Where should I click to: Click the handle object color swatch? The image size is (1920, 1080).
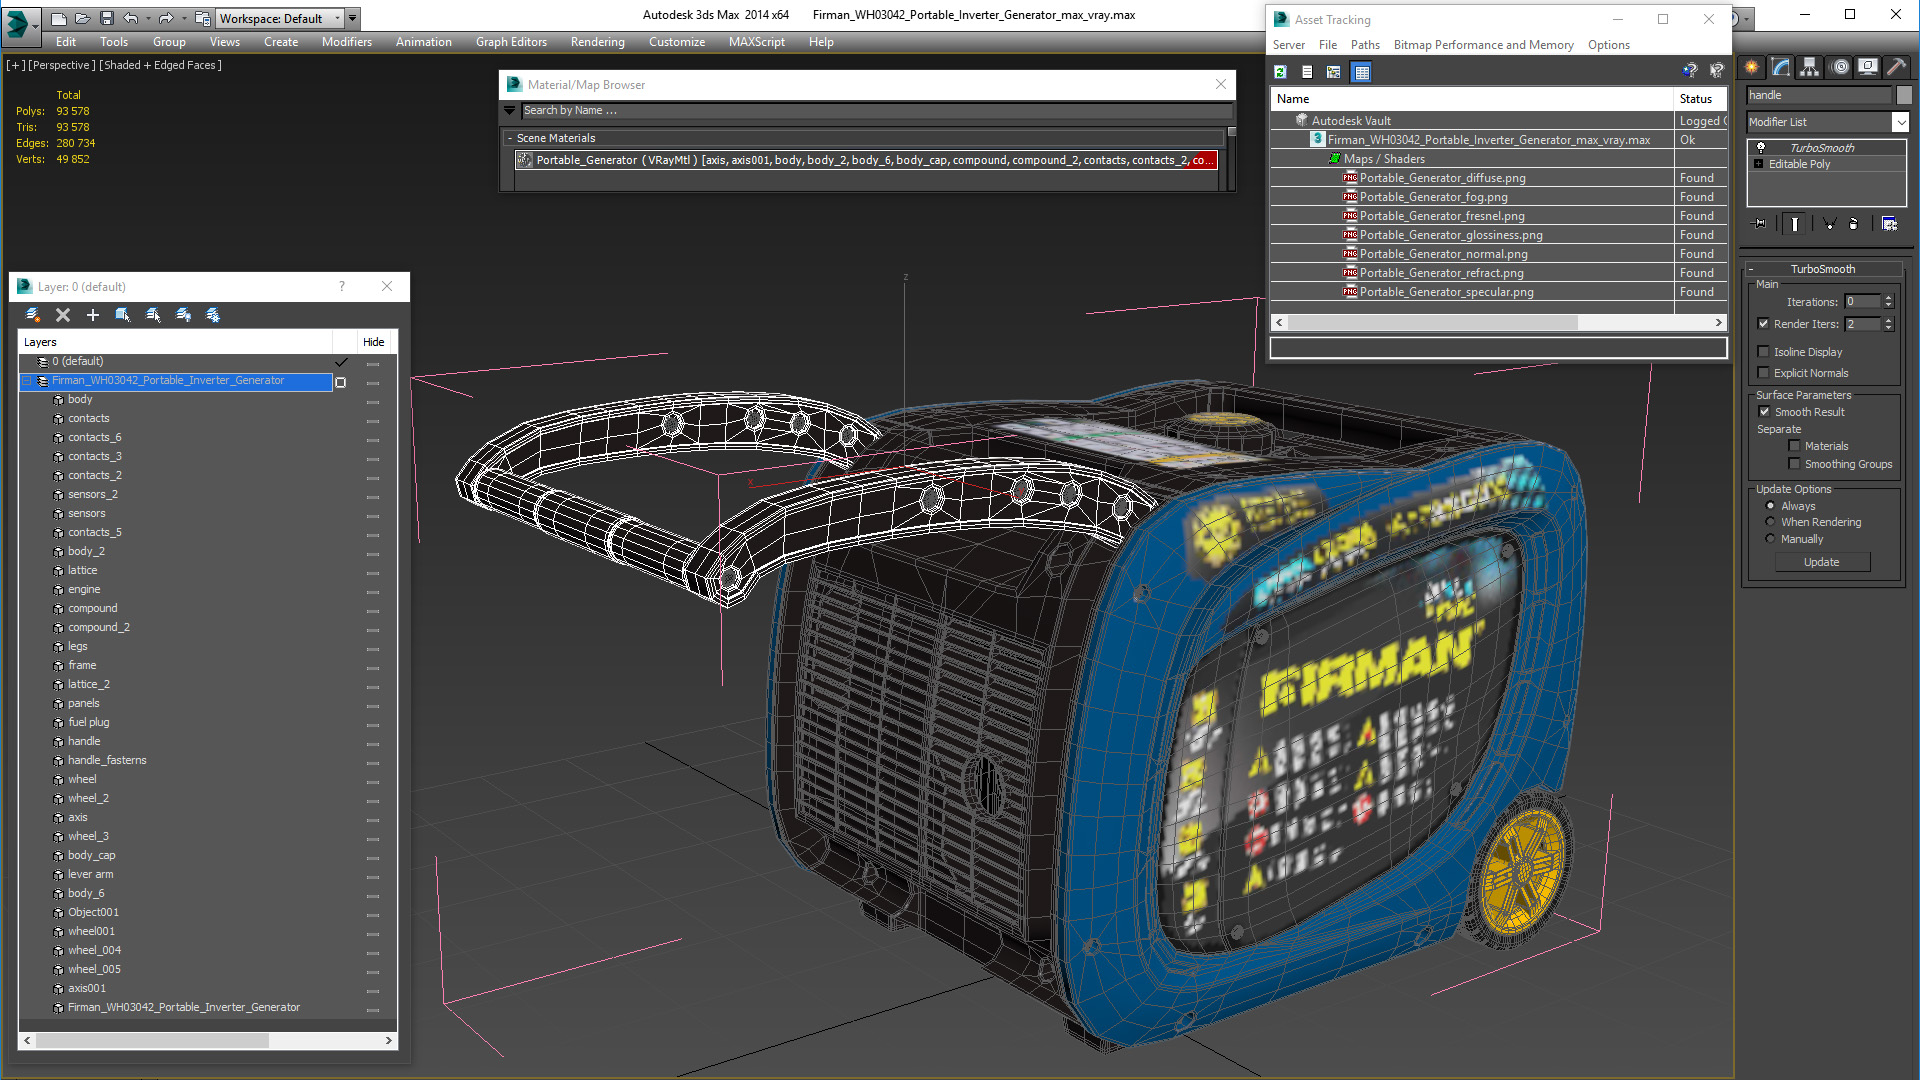(x=1904, y=95)
